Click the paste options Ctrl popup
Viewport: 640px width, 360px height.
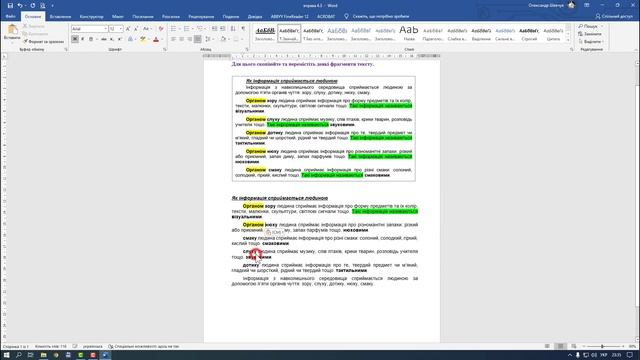click(x=275, y=232)
